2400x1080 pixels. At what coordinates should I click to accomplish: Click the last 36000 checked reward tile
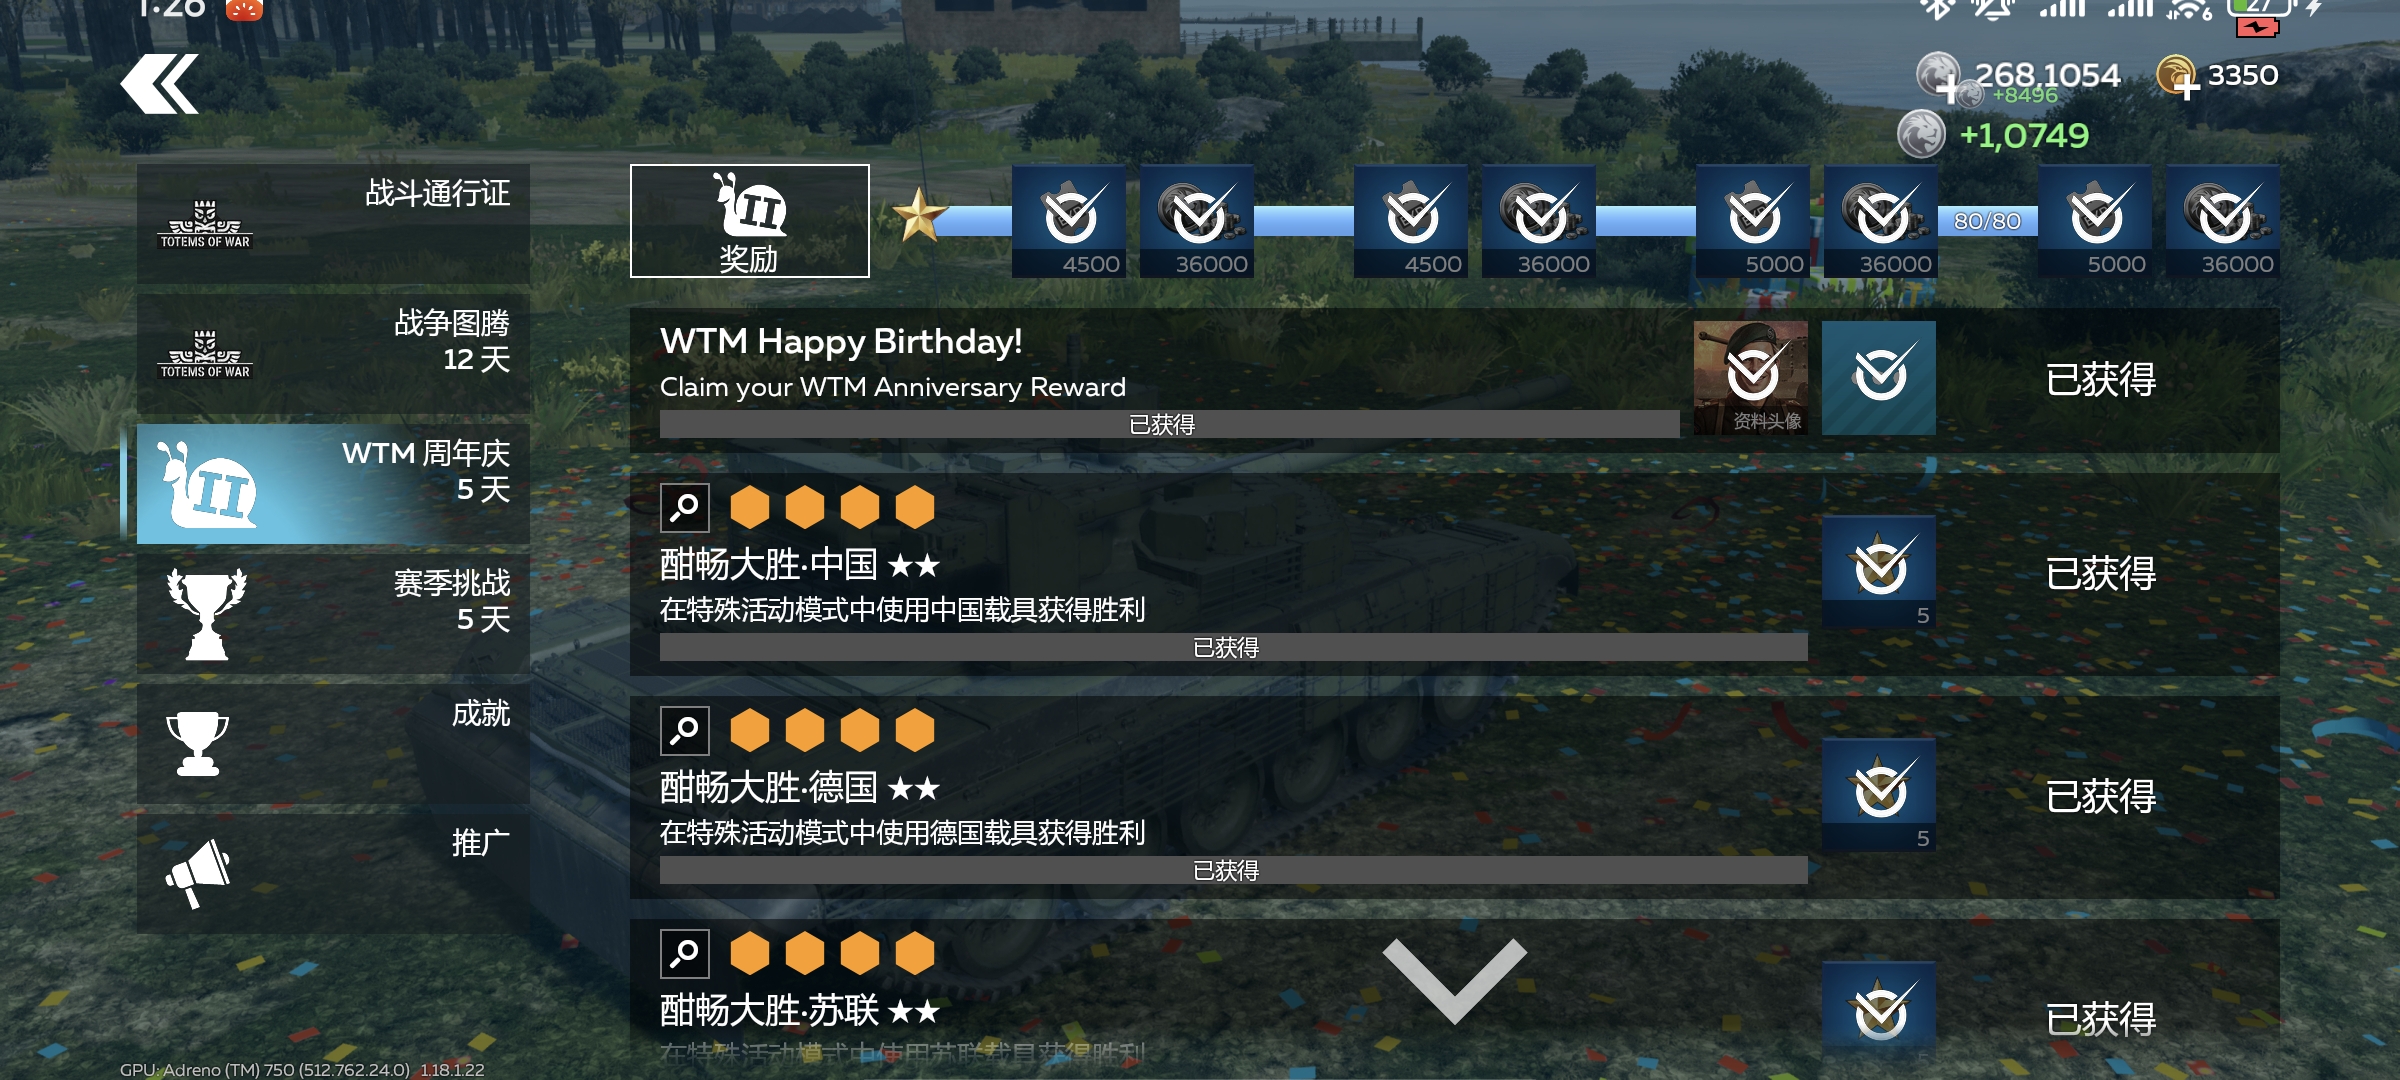tap(2223, 221)
